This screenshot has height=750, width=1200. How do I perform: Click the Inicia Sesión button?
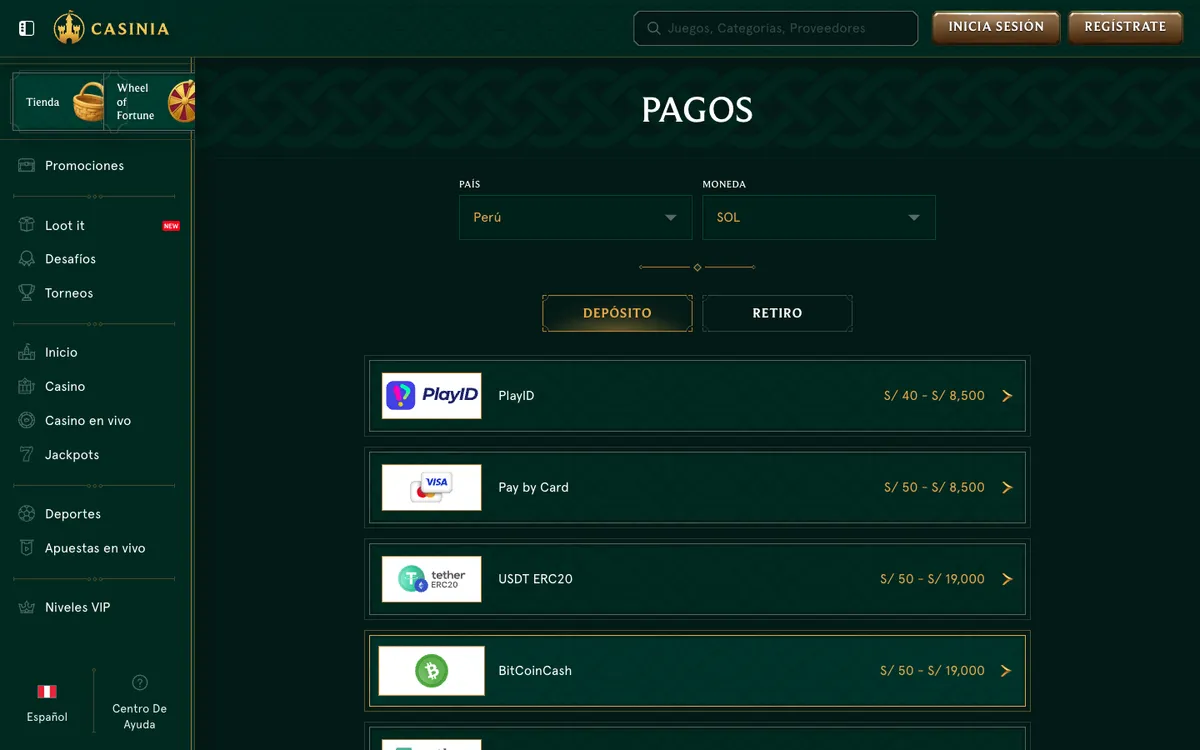996,27
